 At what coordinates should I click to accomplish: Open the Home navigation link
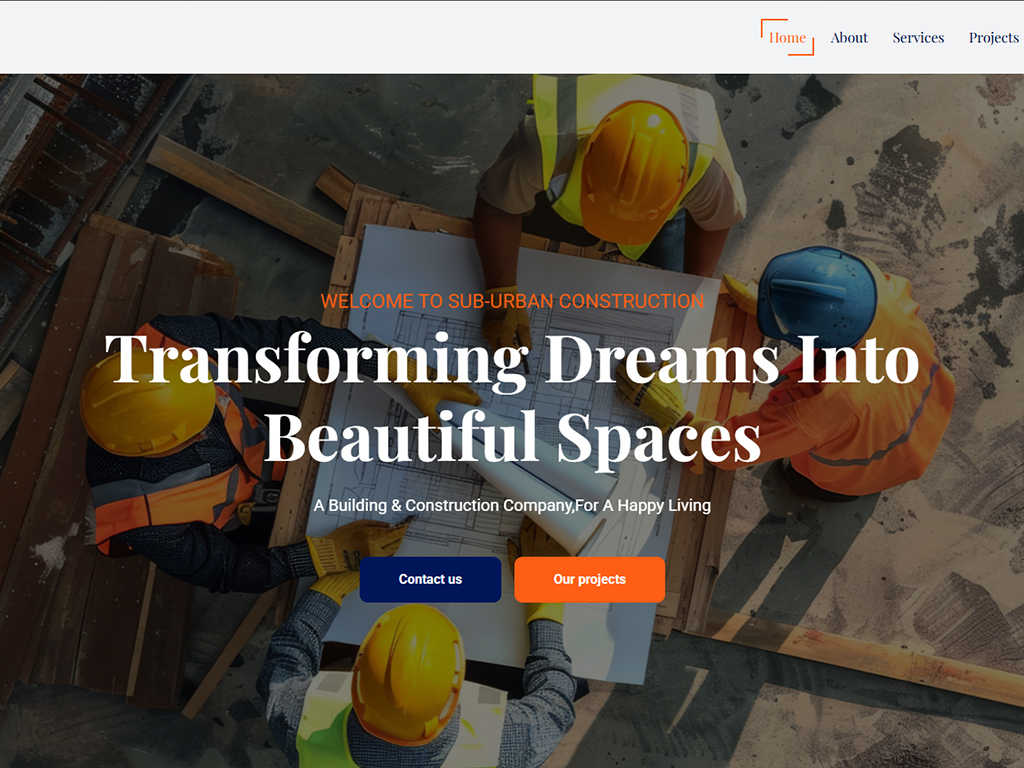(787, 38)
